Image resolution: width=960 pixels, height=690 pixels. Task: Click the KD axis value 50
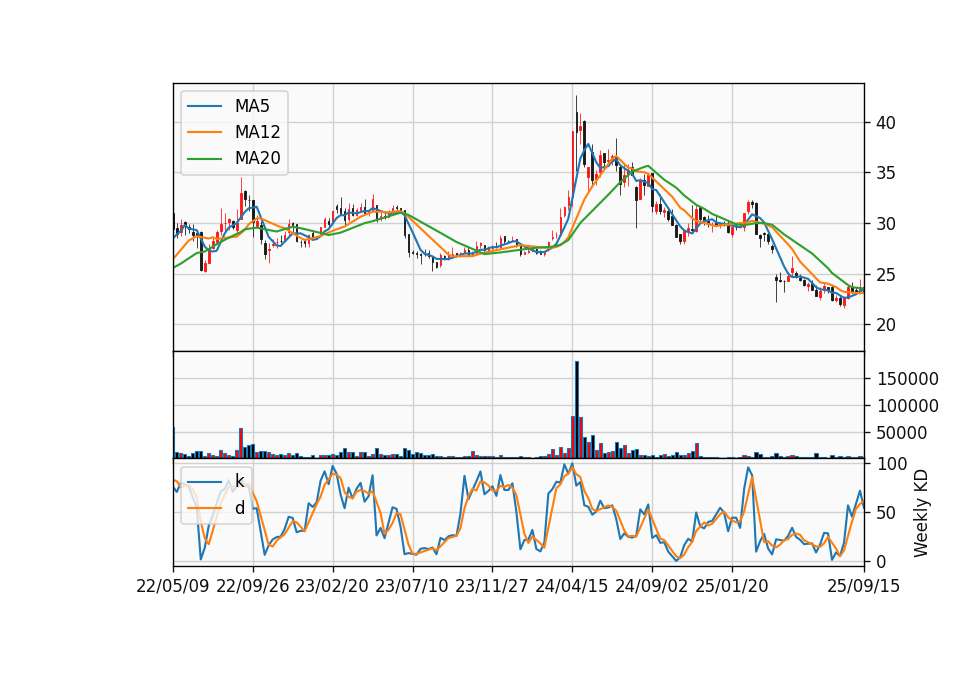886,513
